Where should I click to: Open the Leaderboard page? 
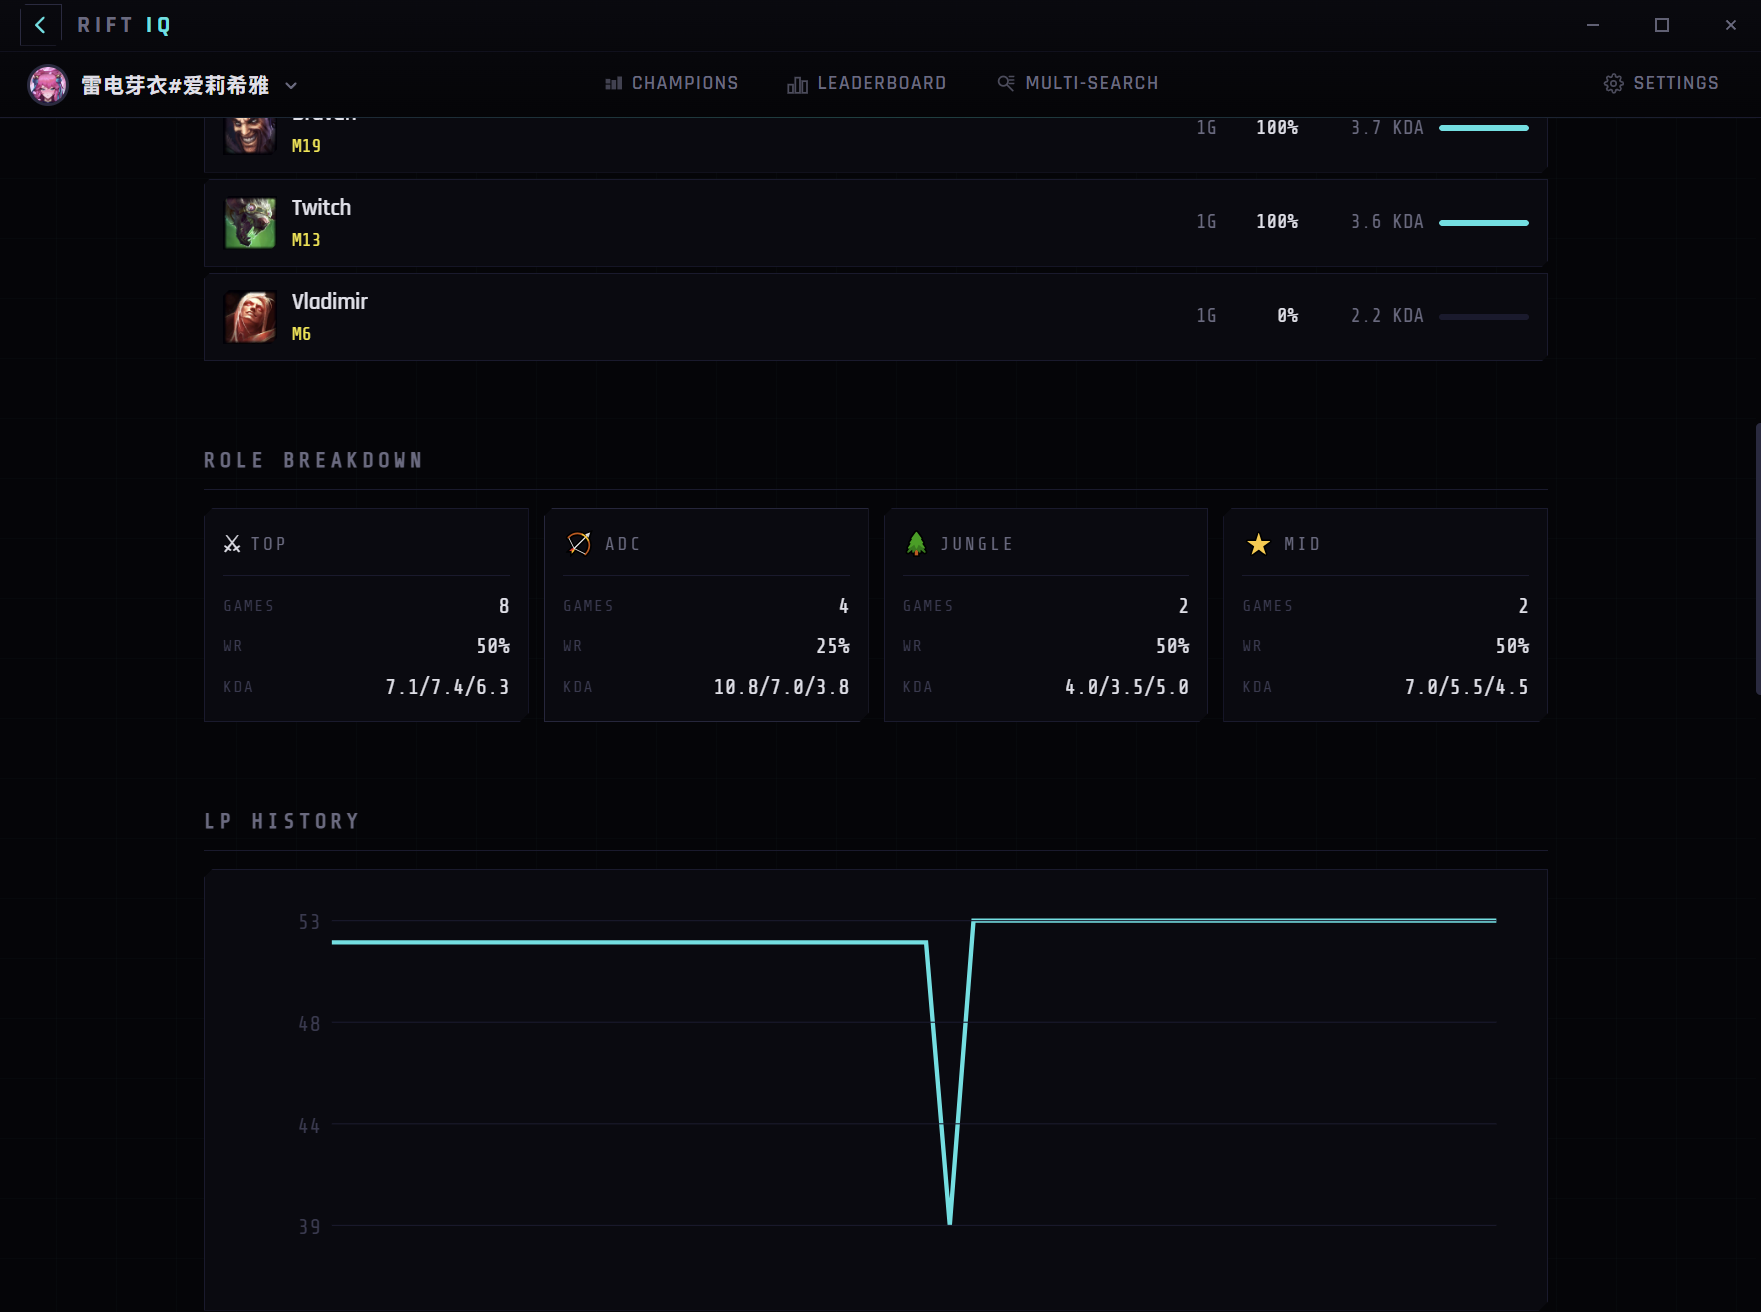(x=867, y=83)
